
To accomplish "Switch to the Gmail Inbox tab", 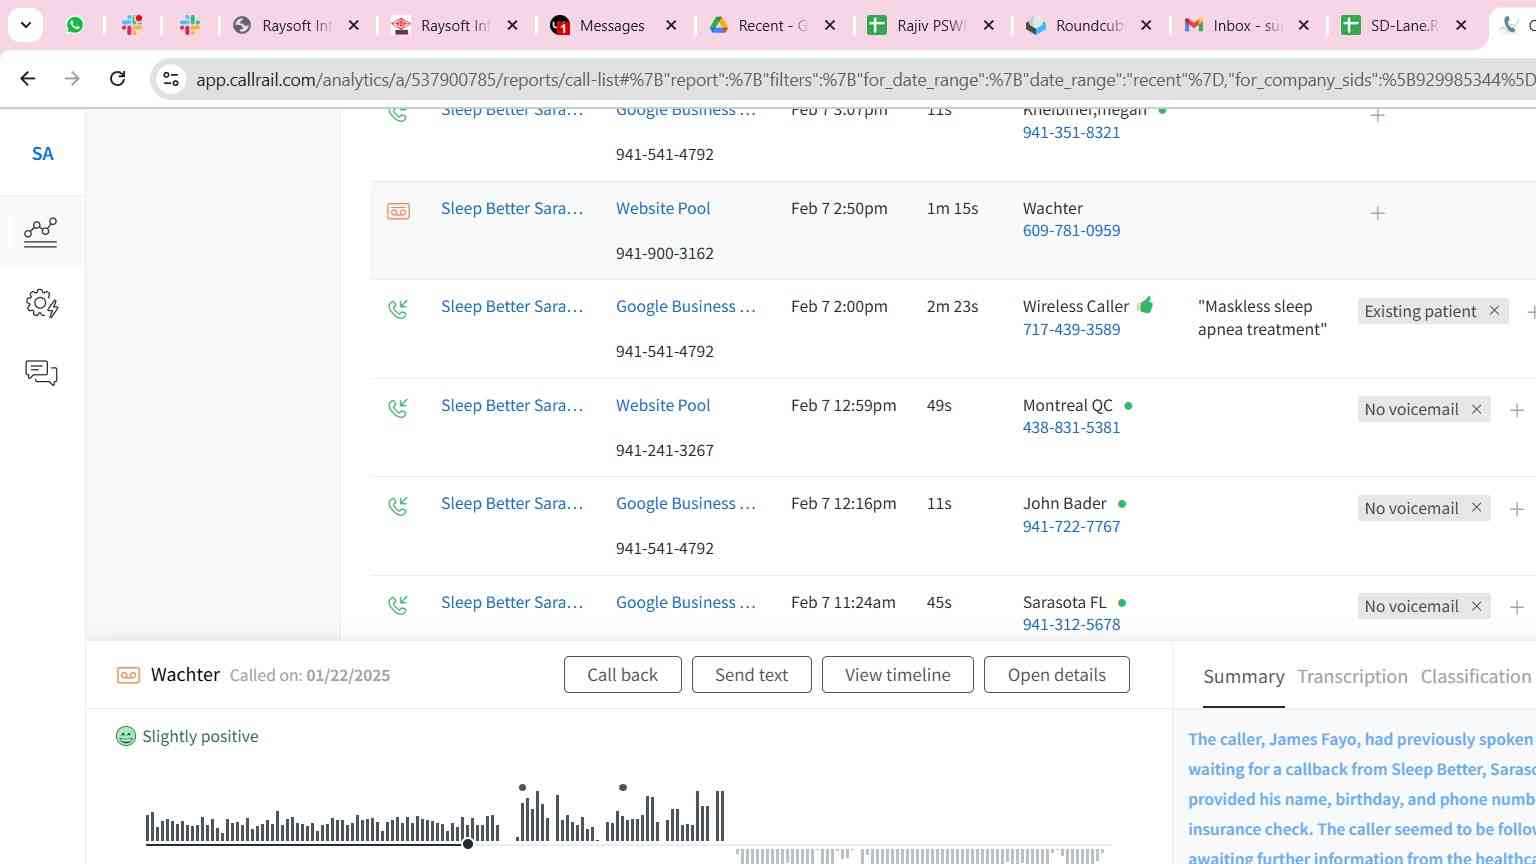I will (x=1246, y=25).
